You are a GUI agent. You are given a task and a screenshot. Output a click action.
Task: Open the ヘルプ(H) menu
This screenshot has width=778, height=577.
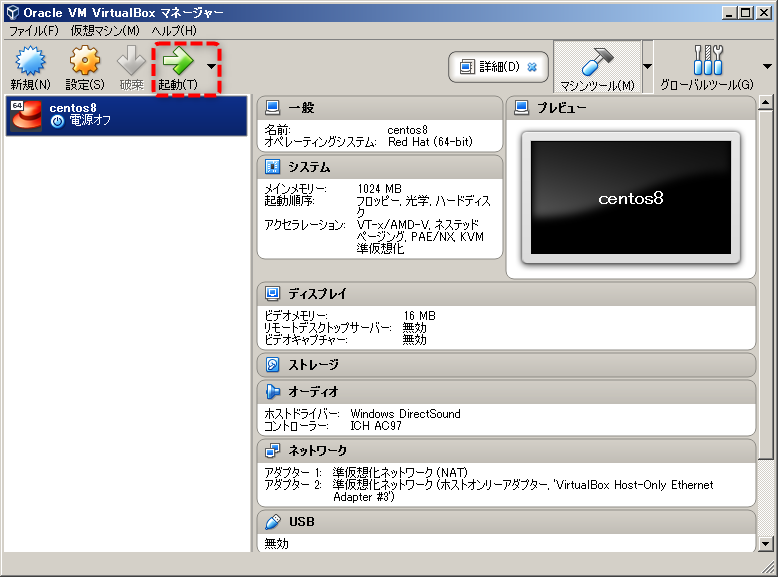coord(174,31)
